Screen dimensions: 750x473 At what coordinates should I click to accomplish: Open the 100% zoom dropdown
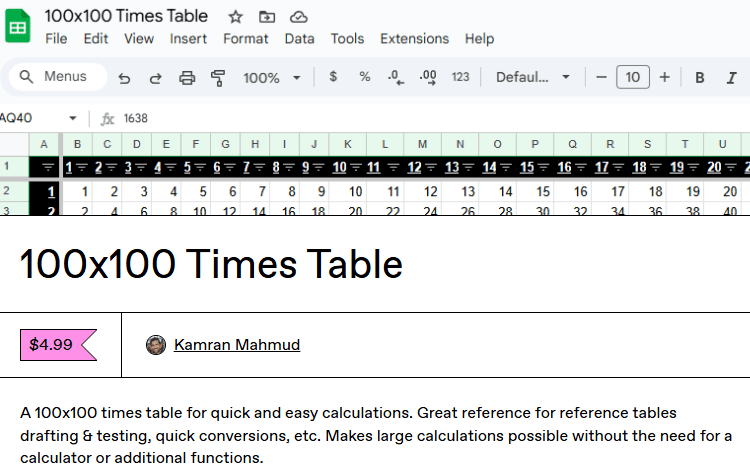272,77
